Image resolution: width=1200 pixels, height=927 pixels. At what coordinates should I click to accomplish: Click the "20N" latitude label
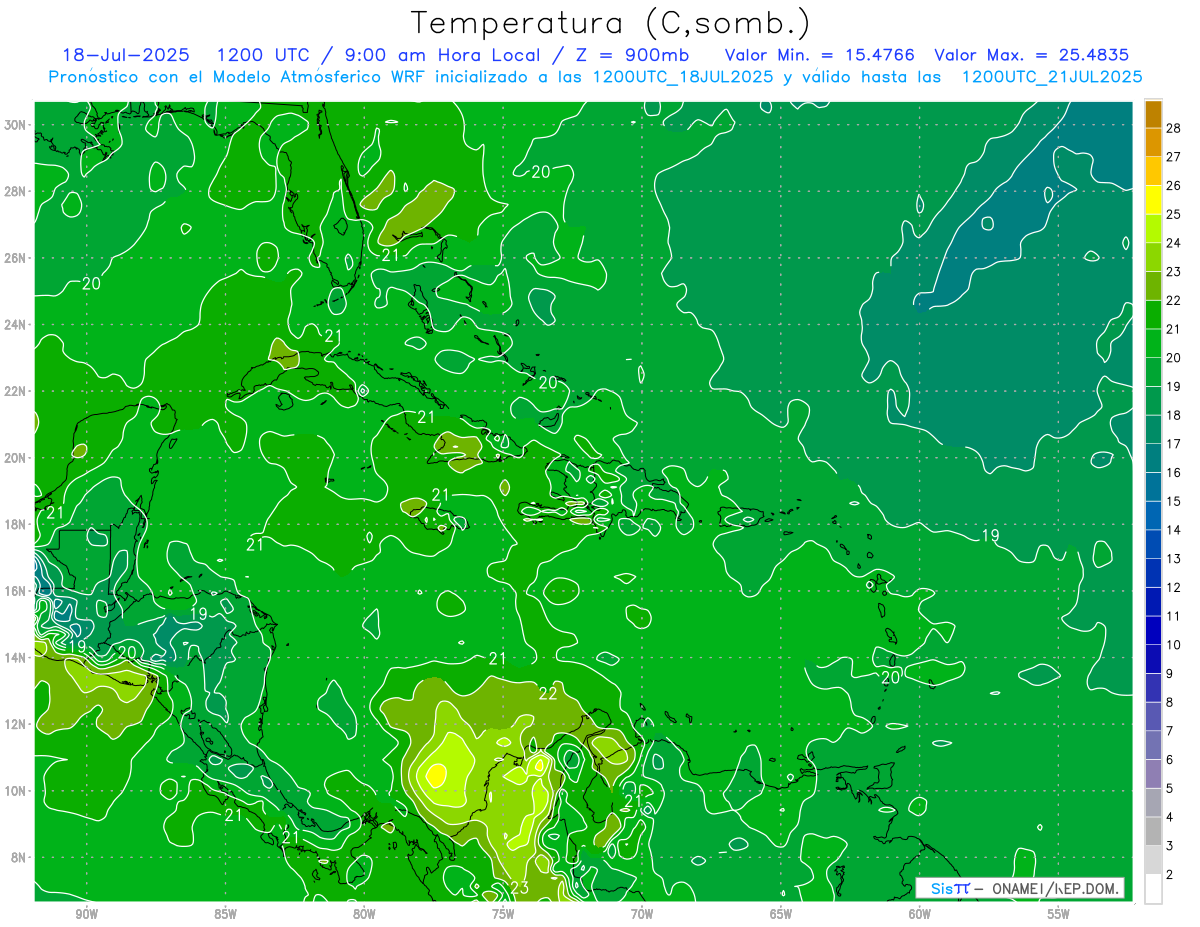(17, 458)
